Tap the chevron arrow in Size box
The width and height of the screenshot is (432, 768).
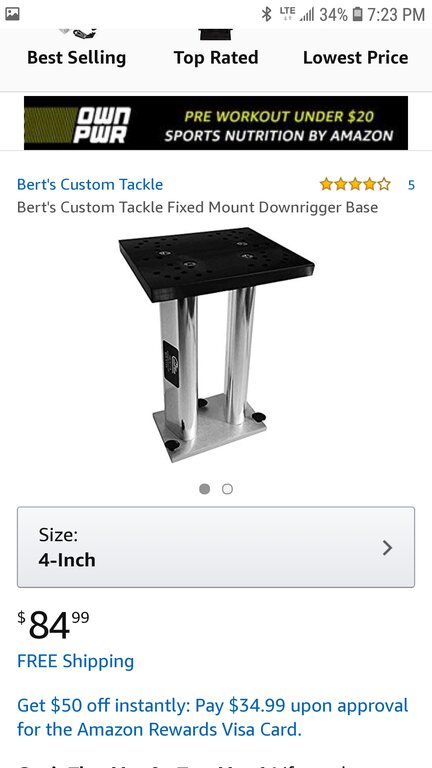coord(387,548)
